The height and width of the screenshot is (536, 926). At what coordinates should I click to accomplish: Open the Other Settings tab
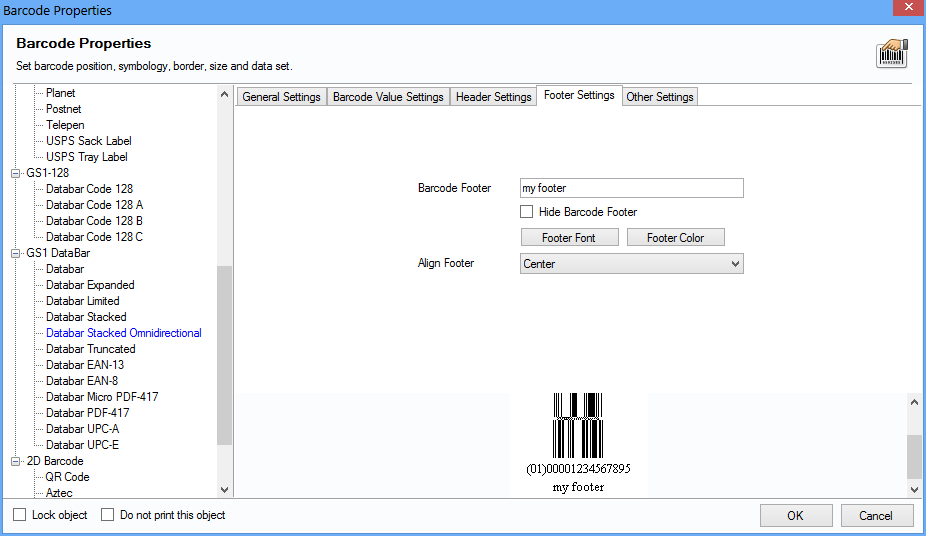pyautogui.click(x=660, y=97)
